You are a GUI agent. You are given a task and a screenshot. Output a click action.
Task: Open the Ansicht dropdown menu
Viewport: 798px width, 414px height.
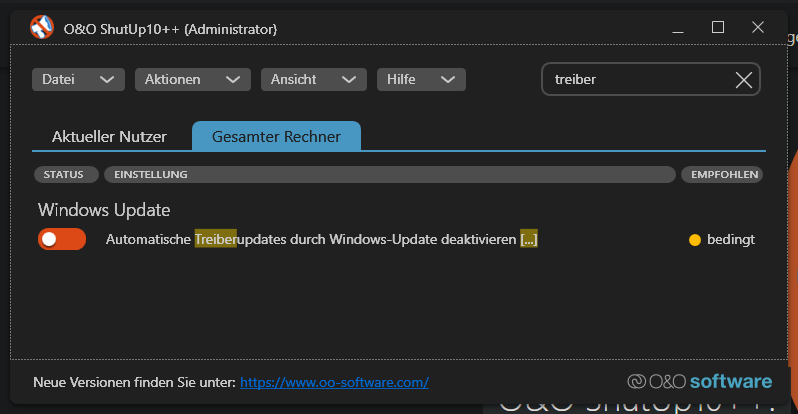(314, 79)
